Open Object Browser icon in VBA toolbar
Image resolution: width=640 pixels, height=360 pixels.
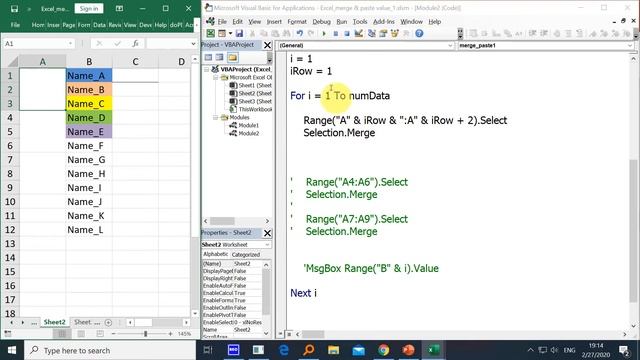click(394, 33)
